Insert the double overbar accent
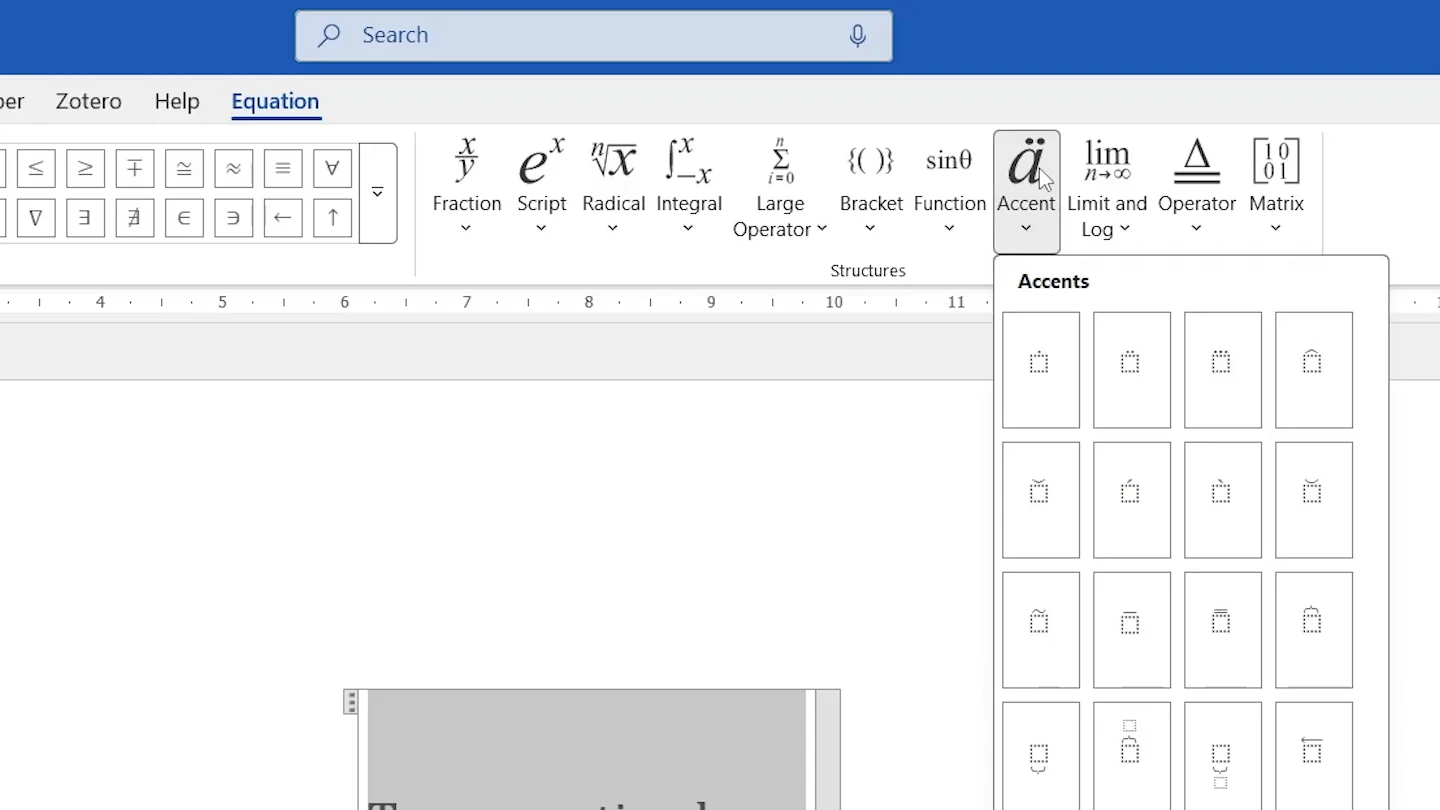 1223,630
